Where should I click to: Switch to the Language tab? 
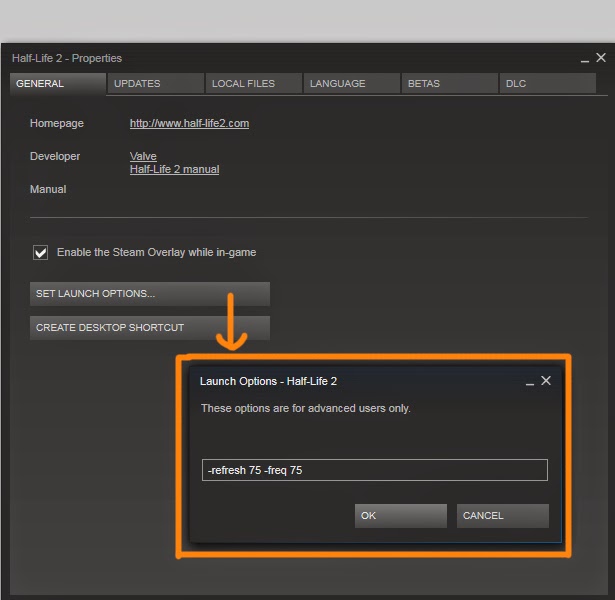[352, 84]
